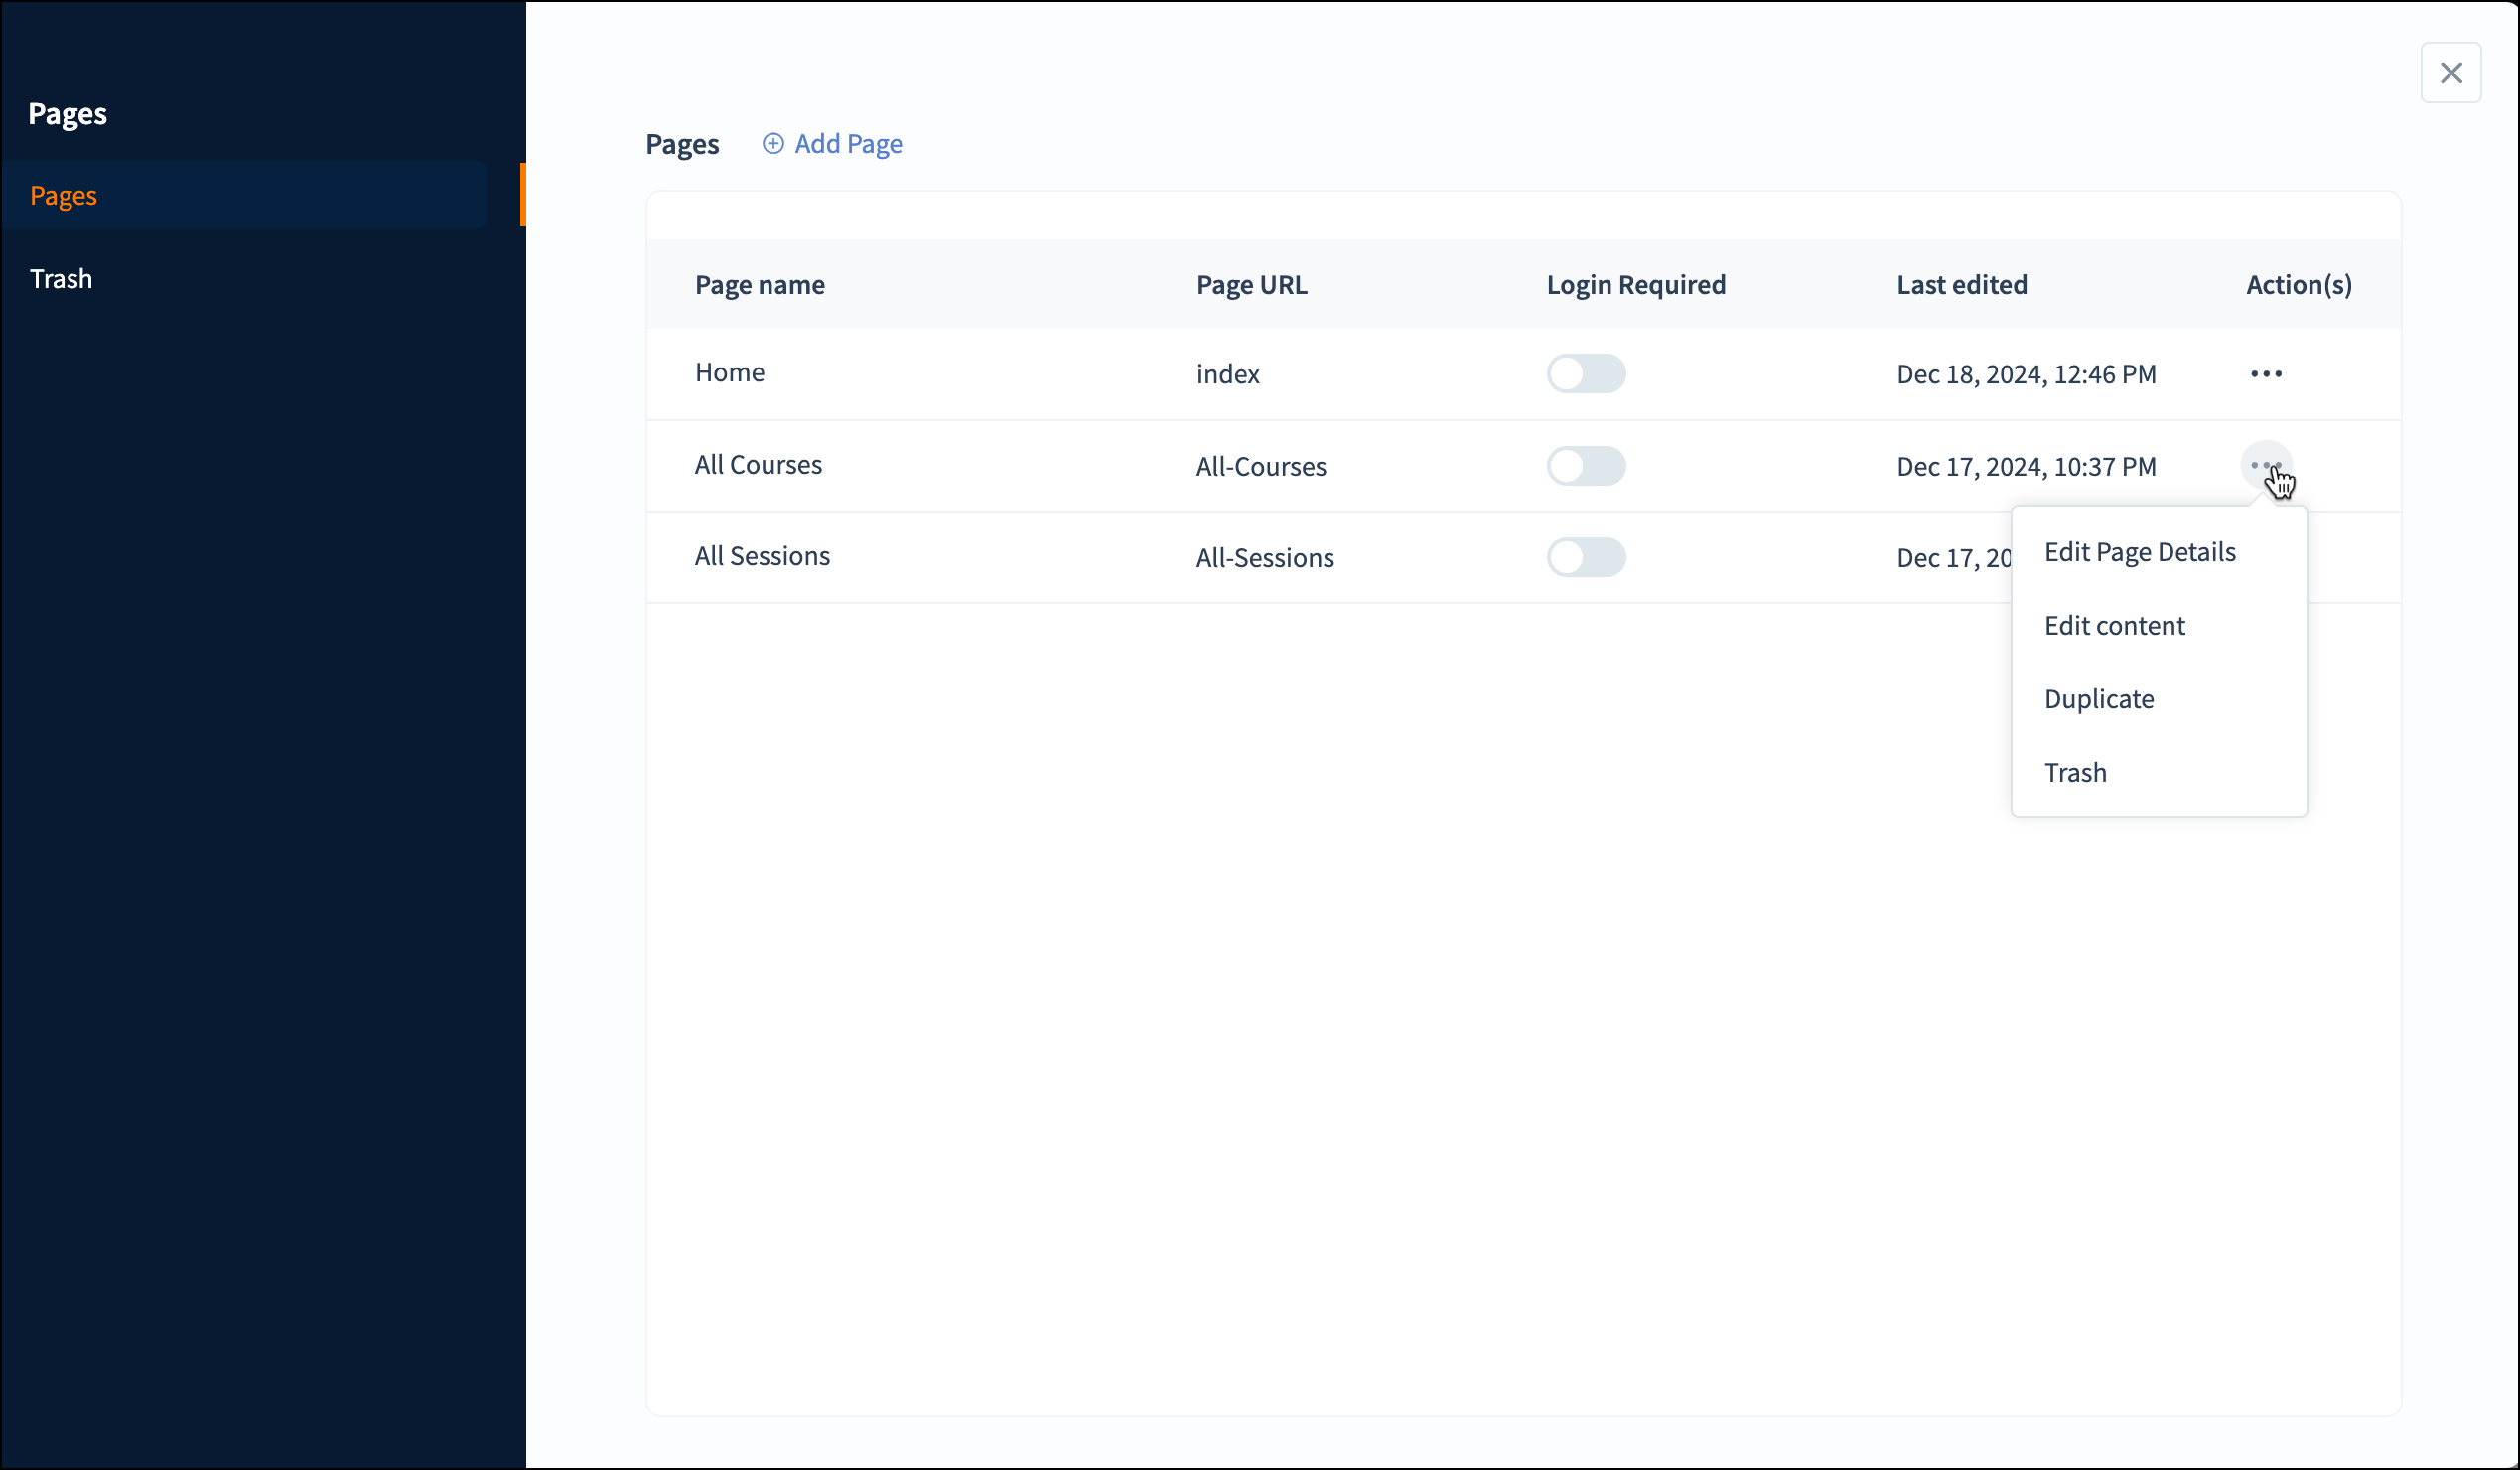Toggle Login Required for the Home page

[x=1585, y=374]
